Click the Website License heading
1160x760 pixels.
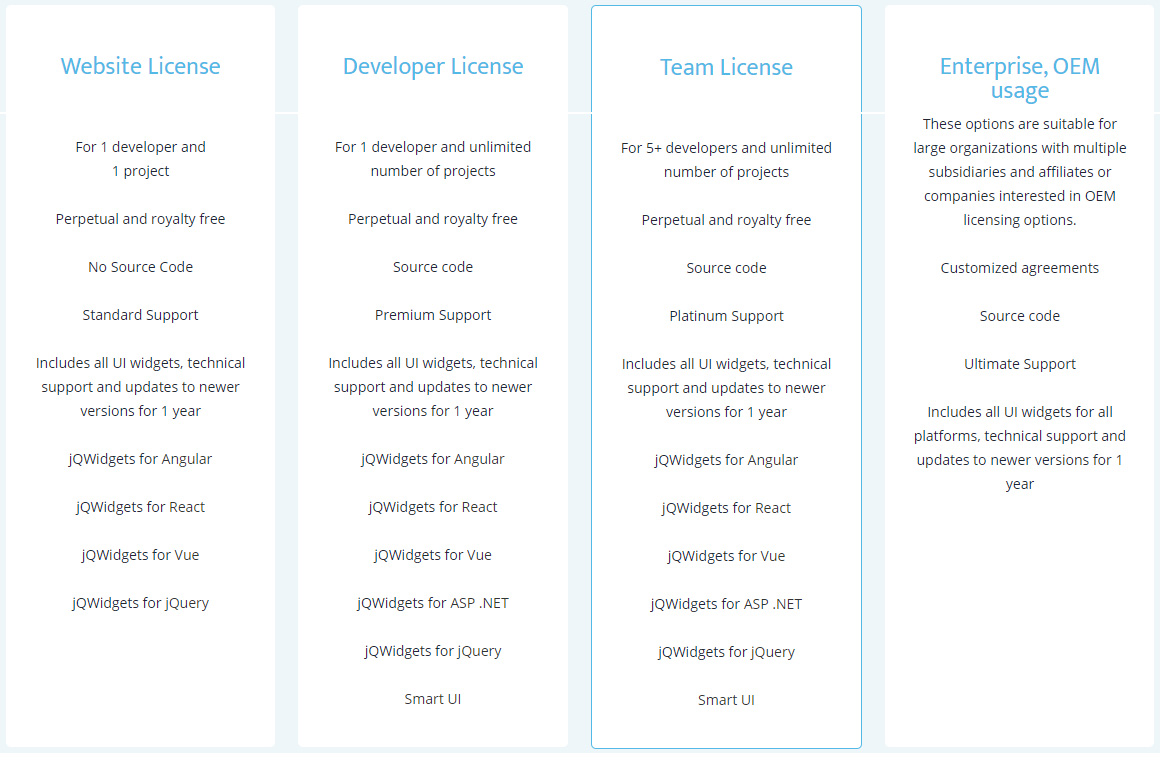coord(141,67)
